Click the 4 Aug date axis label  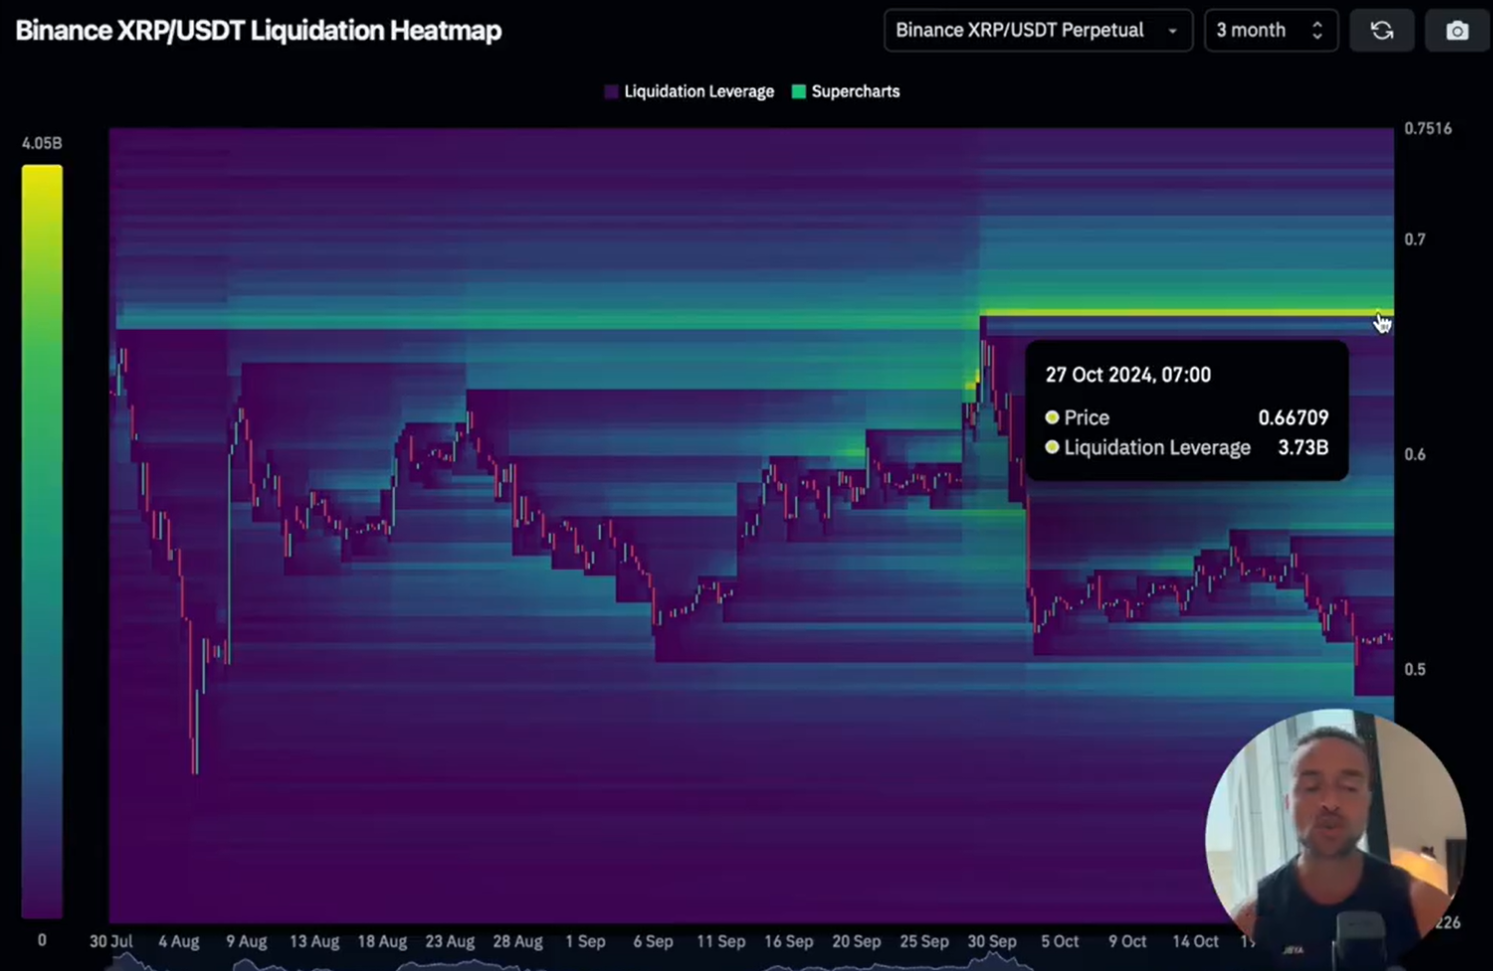(179, 941)
